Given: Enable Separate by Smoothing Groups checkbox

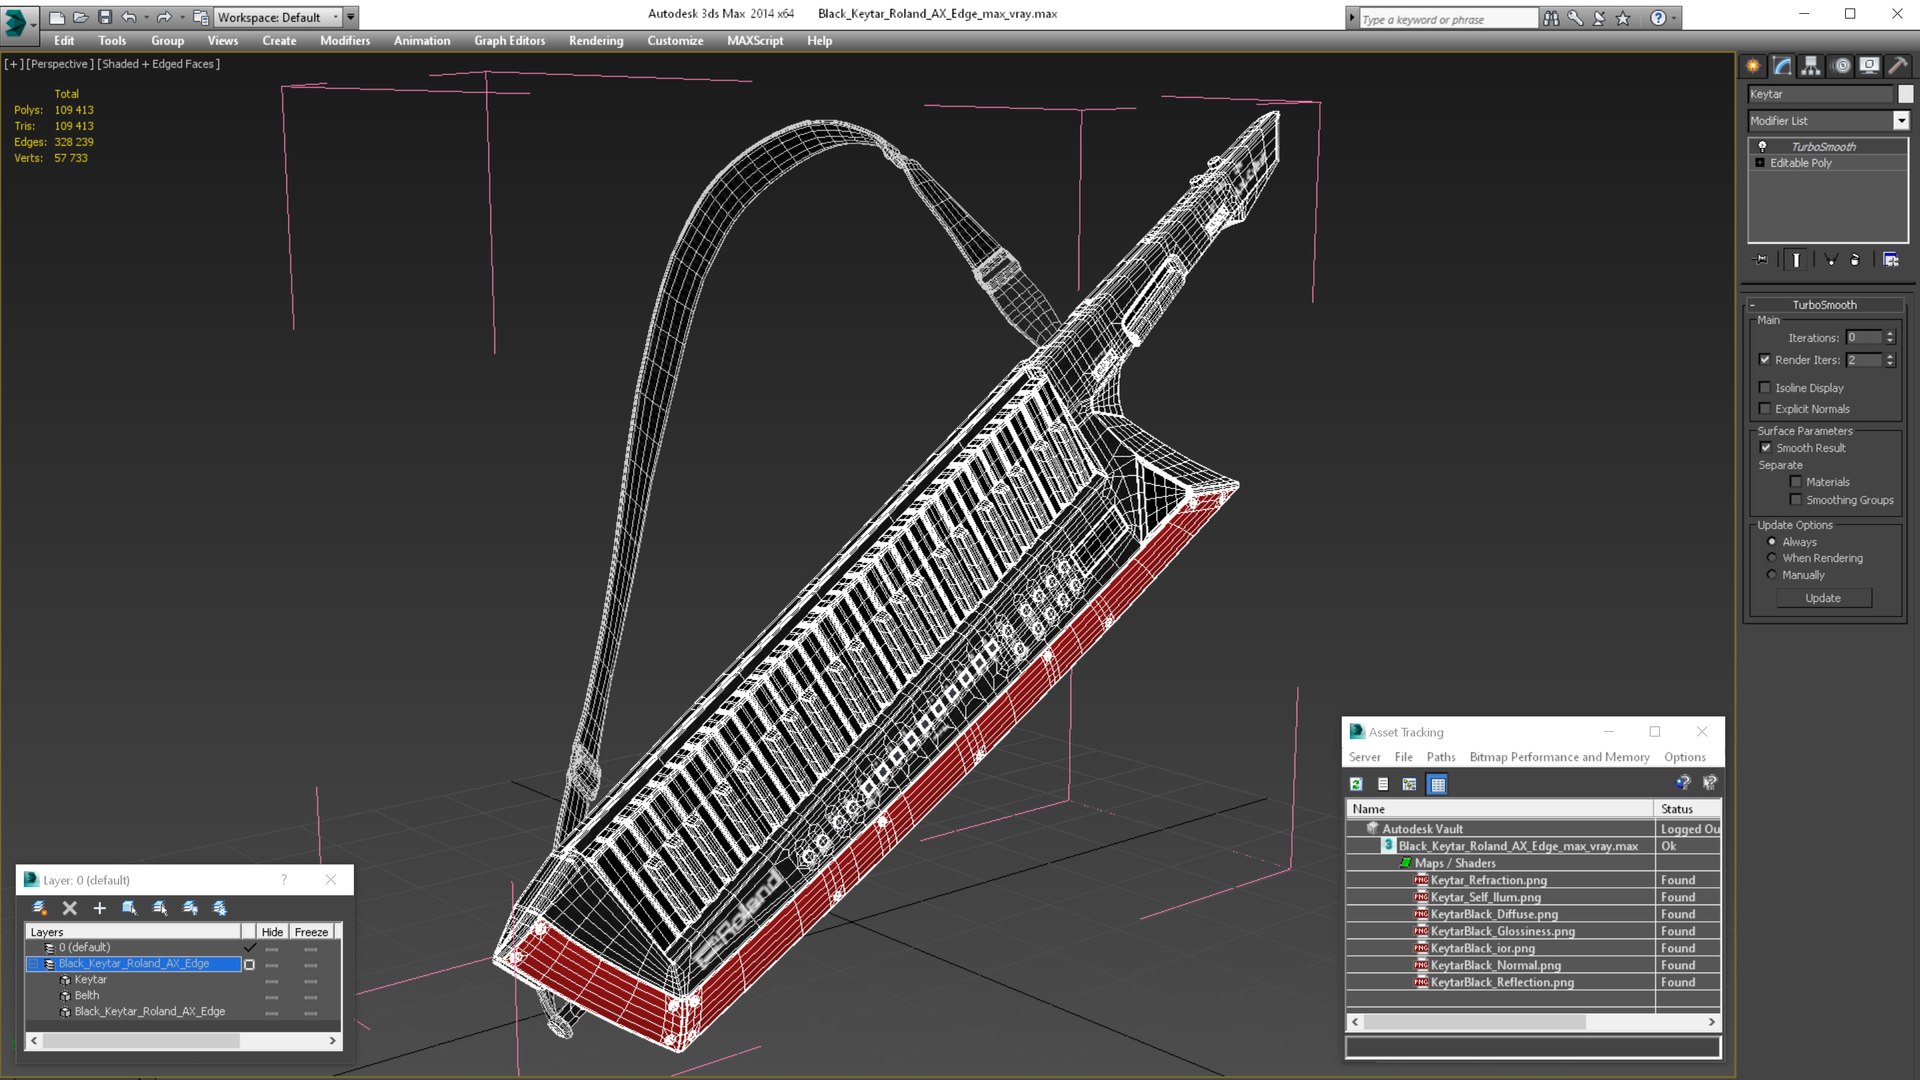Looking at the screenshot, I should pos(1796,500).
